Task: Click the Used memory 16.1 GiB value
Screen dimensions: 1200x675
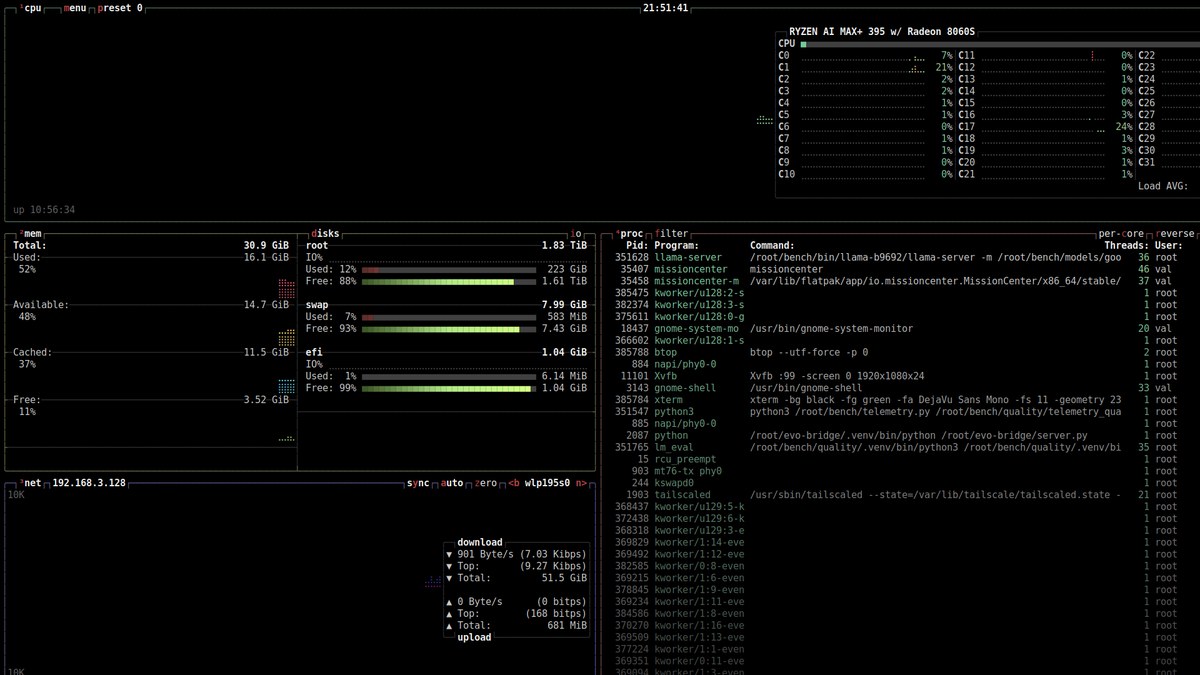Action: pos(266,257)
